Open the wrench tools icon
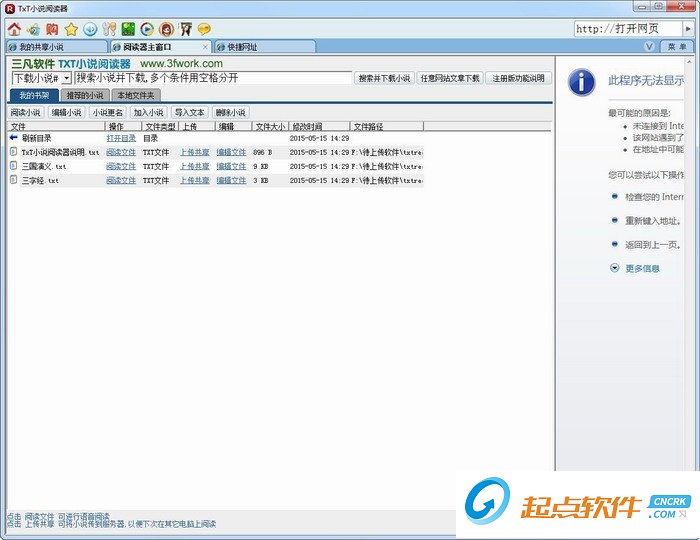 pyautogui.click(x=109, y=29)
